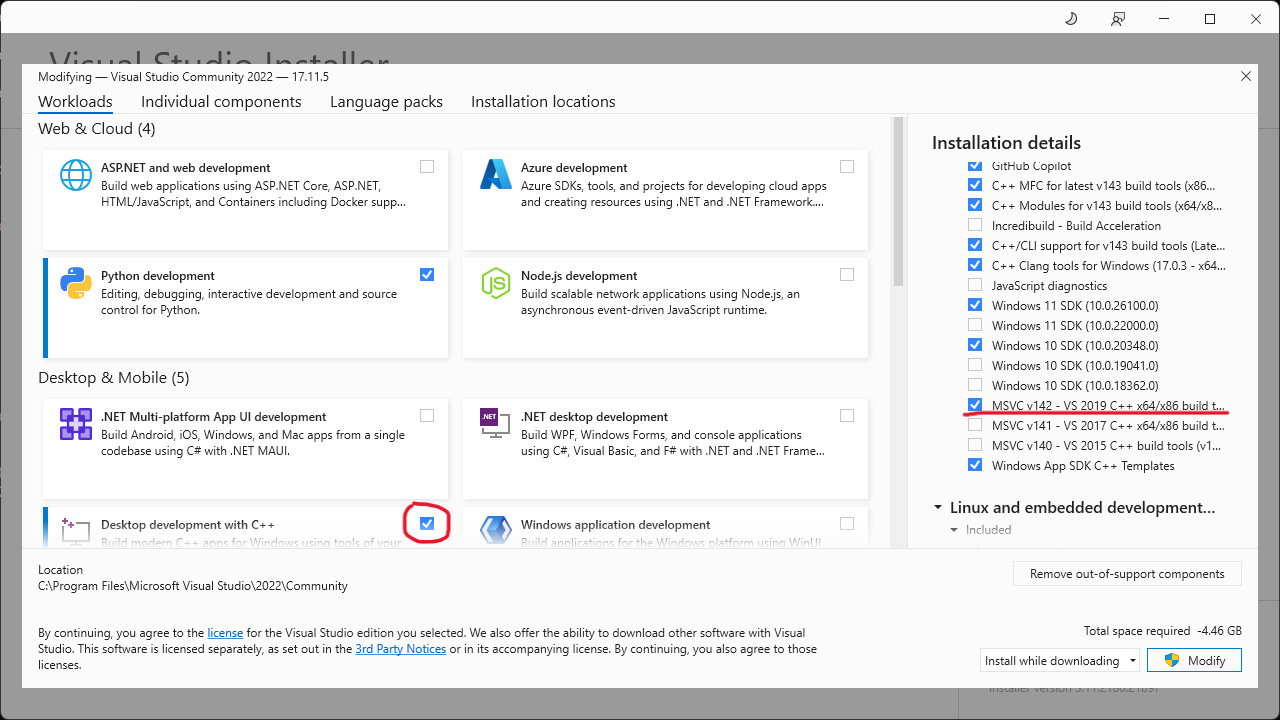Click the Node.js hexagon workload icon
This screenshot has width=1280, height=720.
pos(496,283)
